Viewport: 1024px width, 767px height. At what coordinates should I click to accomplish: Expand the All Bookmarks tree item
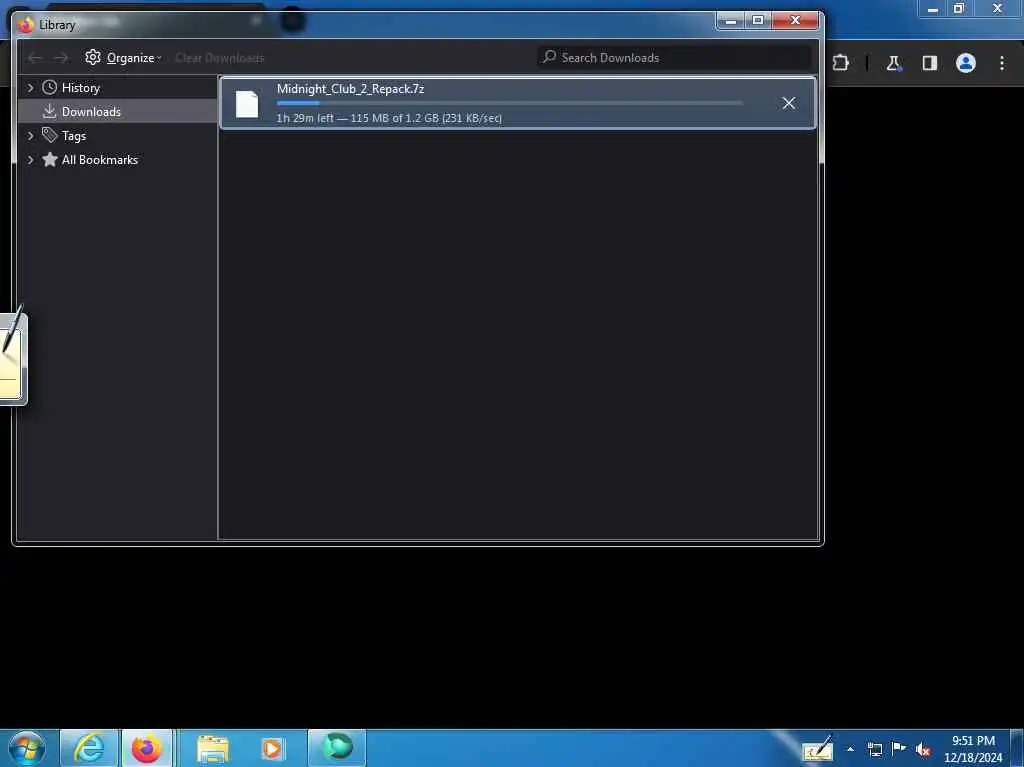tap(30, 159)
